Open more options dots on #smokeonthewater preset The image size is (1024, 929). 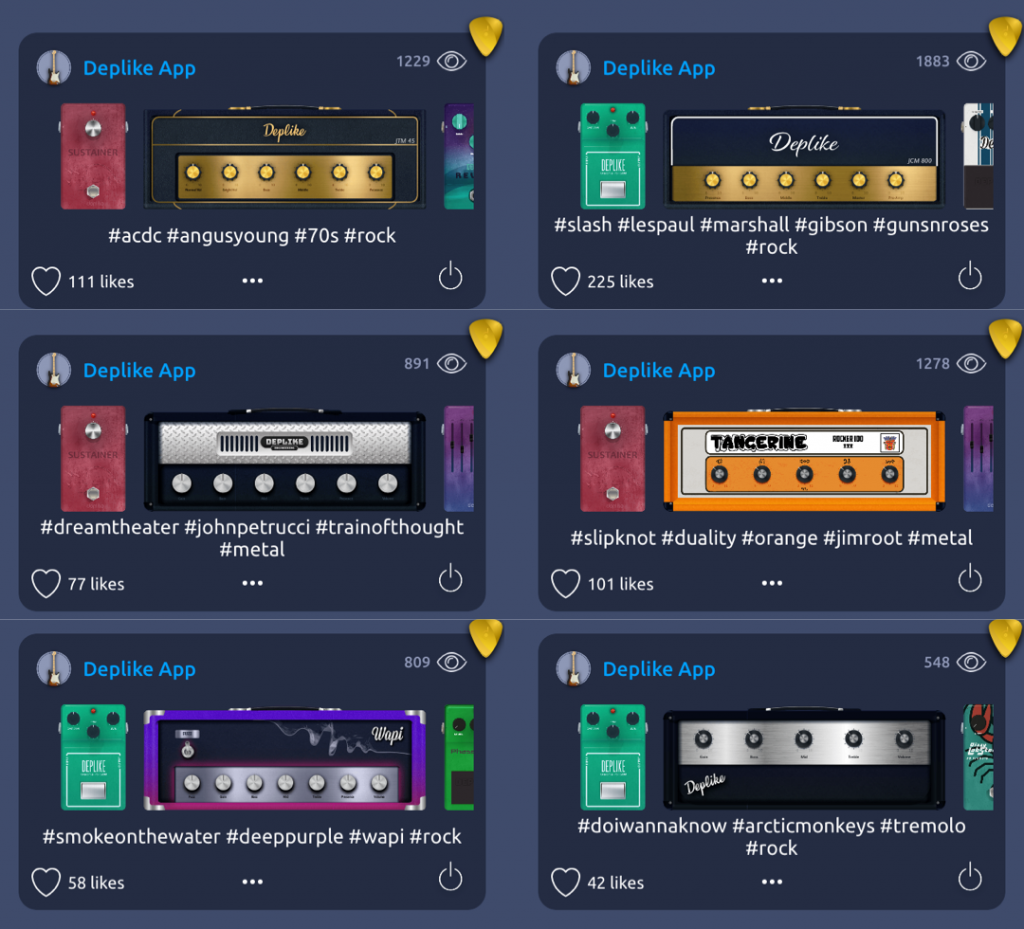pyautogui.click(x=253, y=882)
